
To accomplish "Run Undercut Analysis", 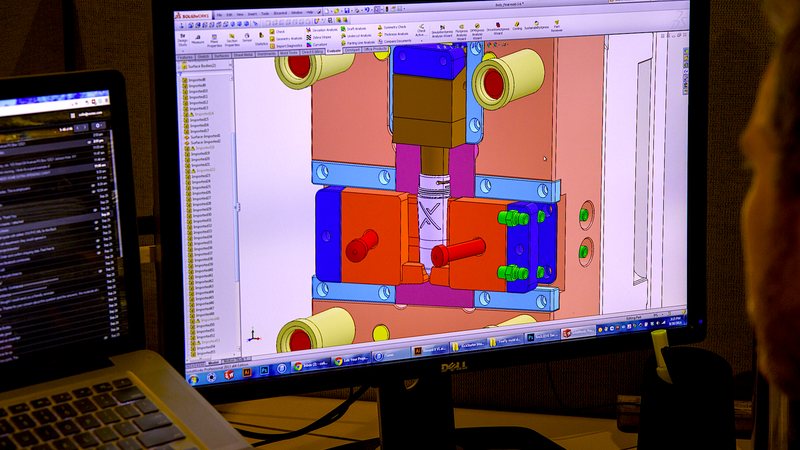I will click(x=356, y=36).
